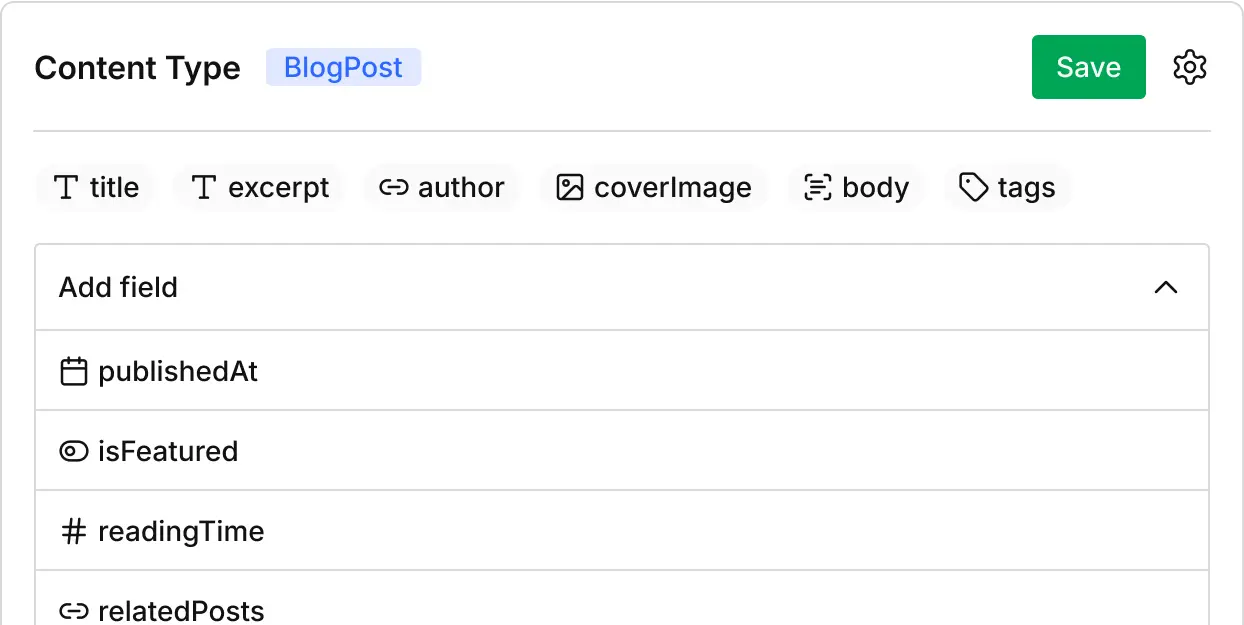
Task: Click the text icon on title chip
Action: point(66,188)
